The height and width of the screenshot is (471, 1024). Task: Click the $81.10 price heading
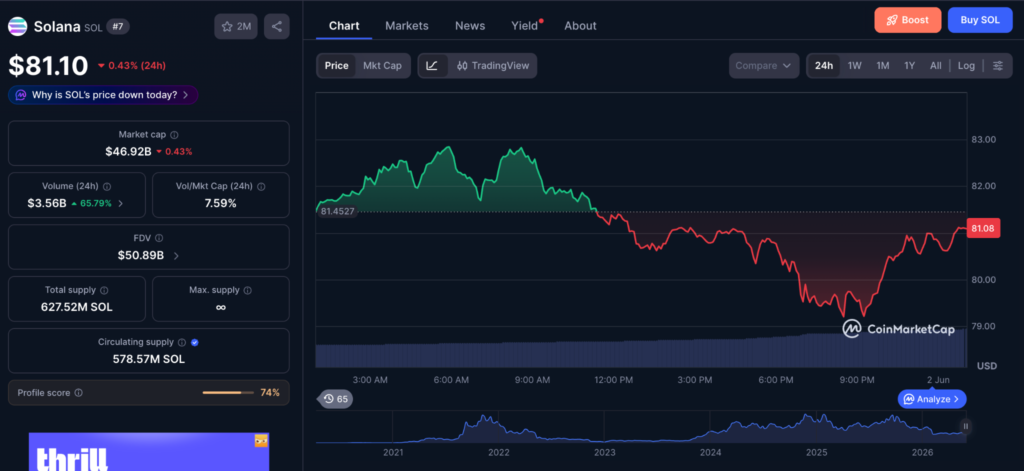click(48, 66)
